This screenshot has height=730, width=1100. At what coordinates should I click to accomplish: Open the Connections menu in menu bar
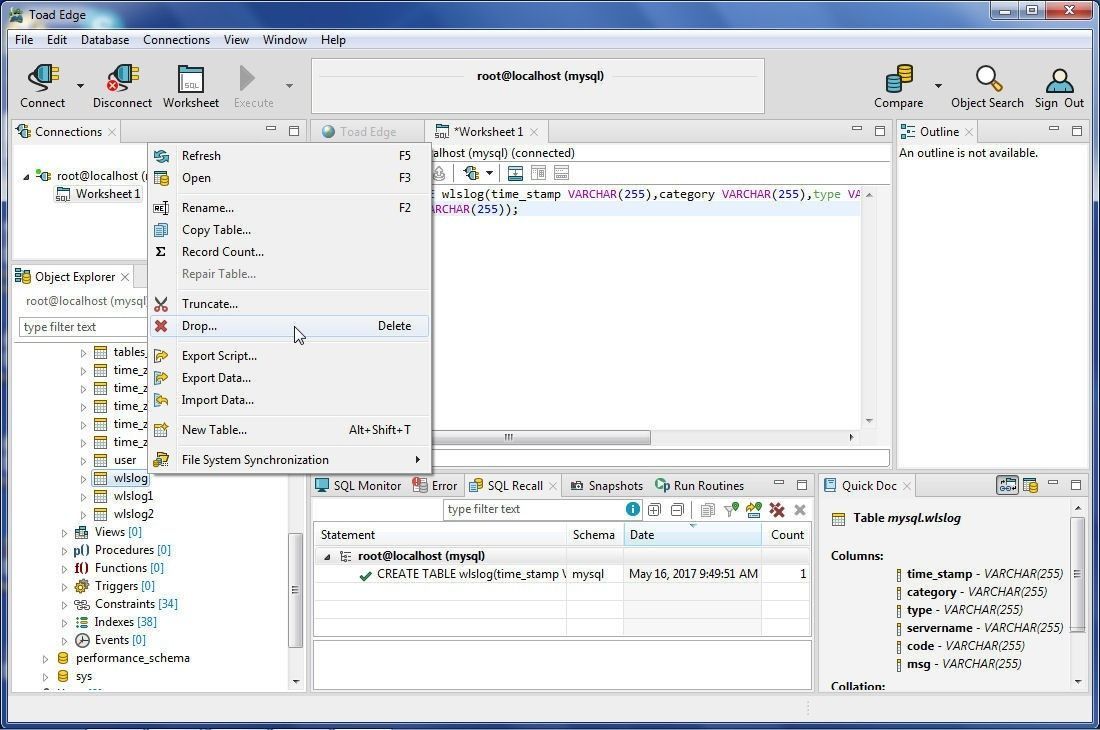[176, 40]
